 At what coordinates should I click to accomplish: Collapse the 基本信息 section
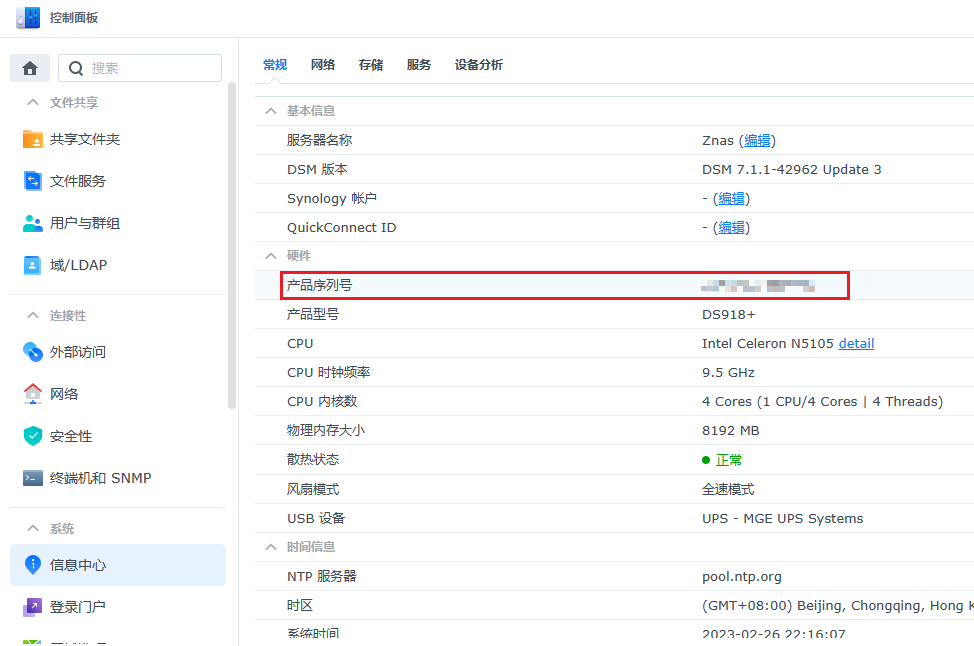click(x=271, y=111)
